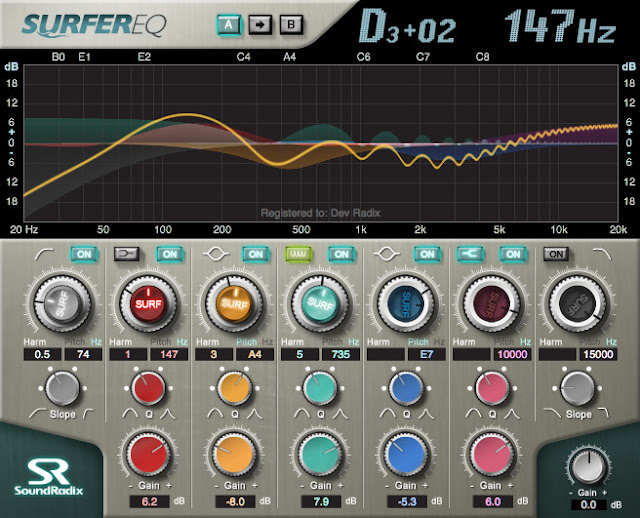640x518 pixels.
Task: Click the teal SURF knob
Action: tap(320, 304)
